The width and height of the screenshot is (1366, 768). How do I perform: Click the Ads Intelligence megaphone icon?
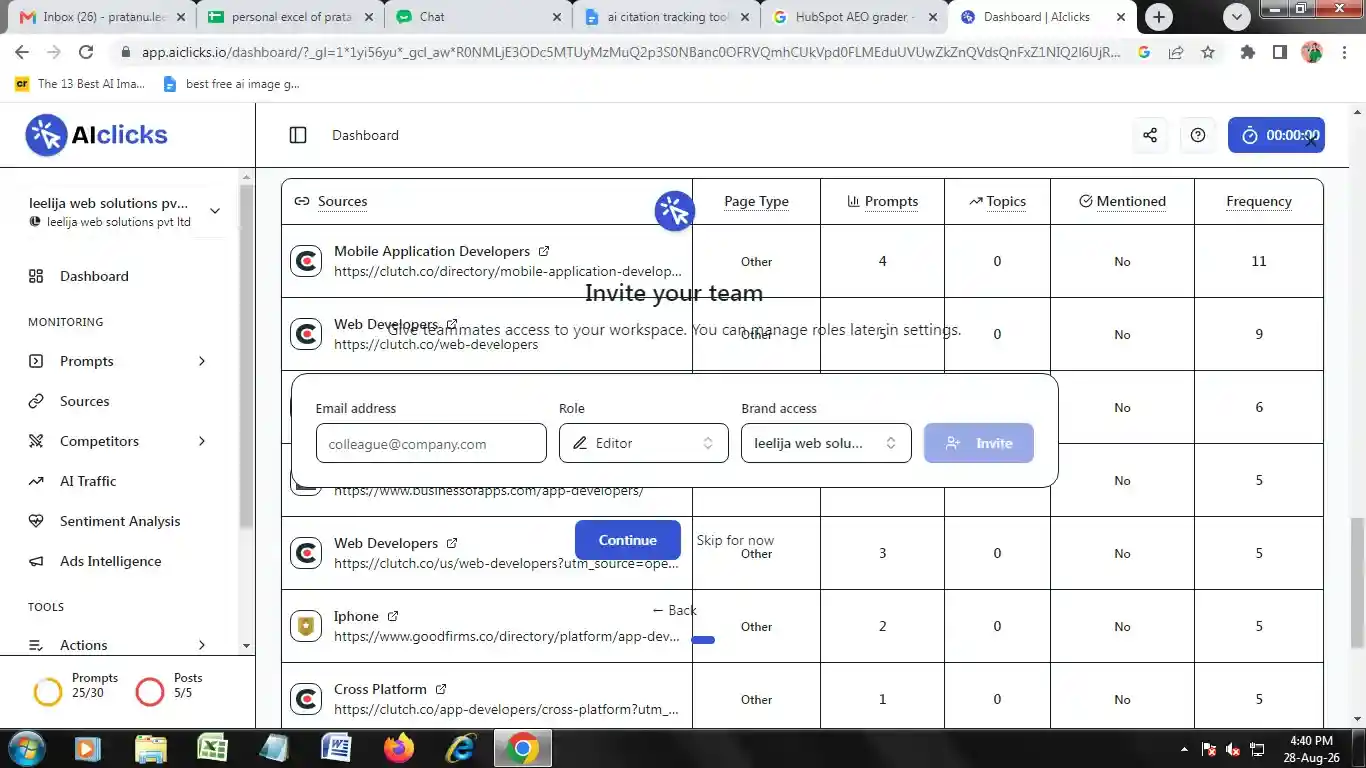pyautogui.click(x=36, y=561)
